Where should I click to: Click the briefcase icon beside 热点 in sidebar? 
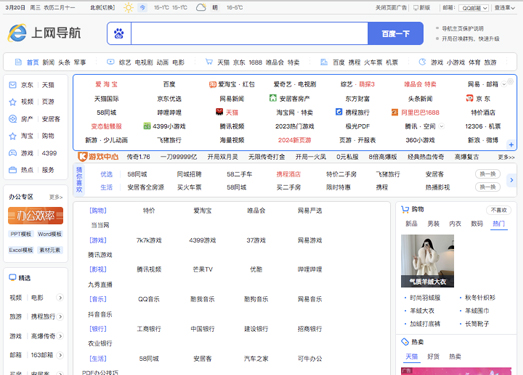coord(13,170)
